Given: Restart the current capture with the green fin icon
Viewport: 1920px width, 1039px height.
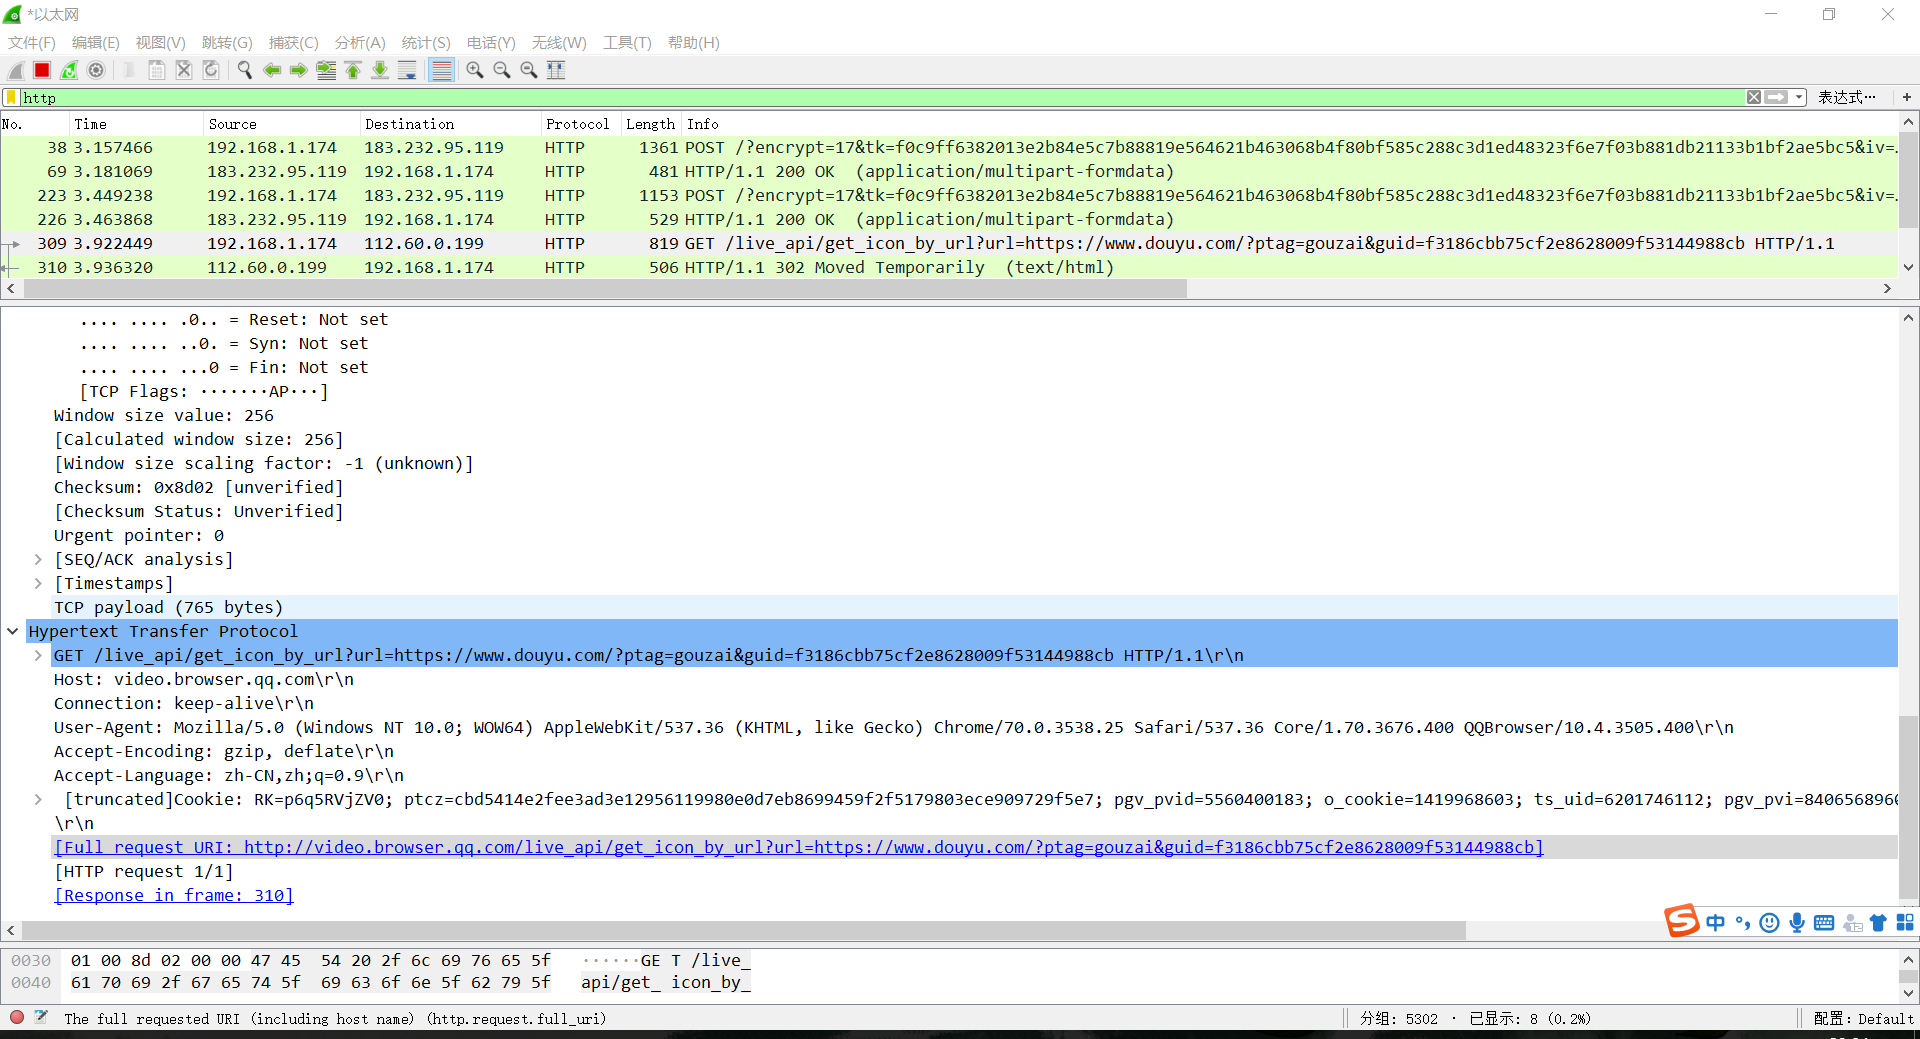Looking at the screenshot, I should (x=69, y=70).
